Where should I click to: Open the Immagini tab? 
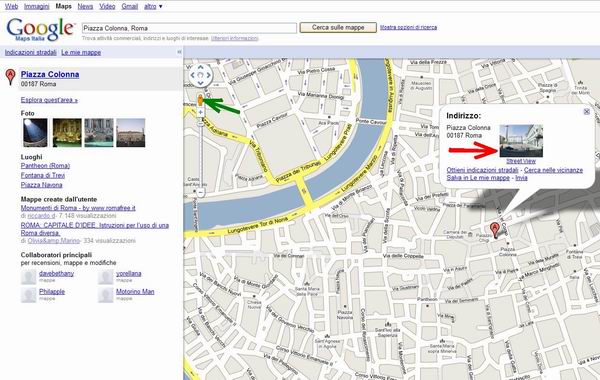click(36, 7)
